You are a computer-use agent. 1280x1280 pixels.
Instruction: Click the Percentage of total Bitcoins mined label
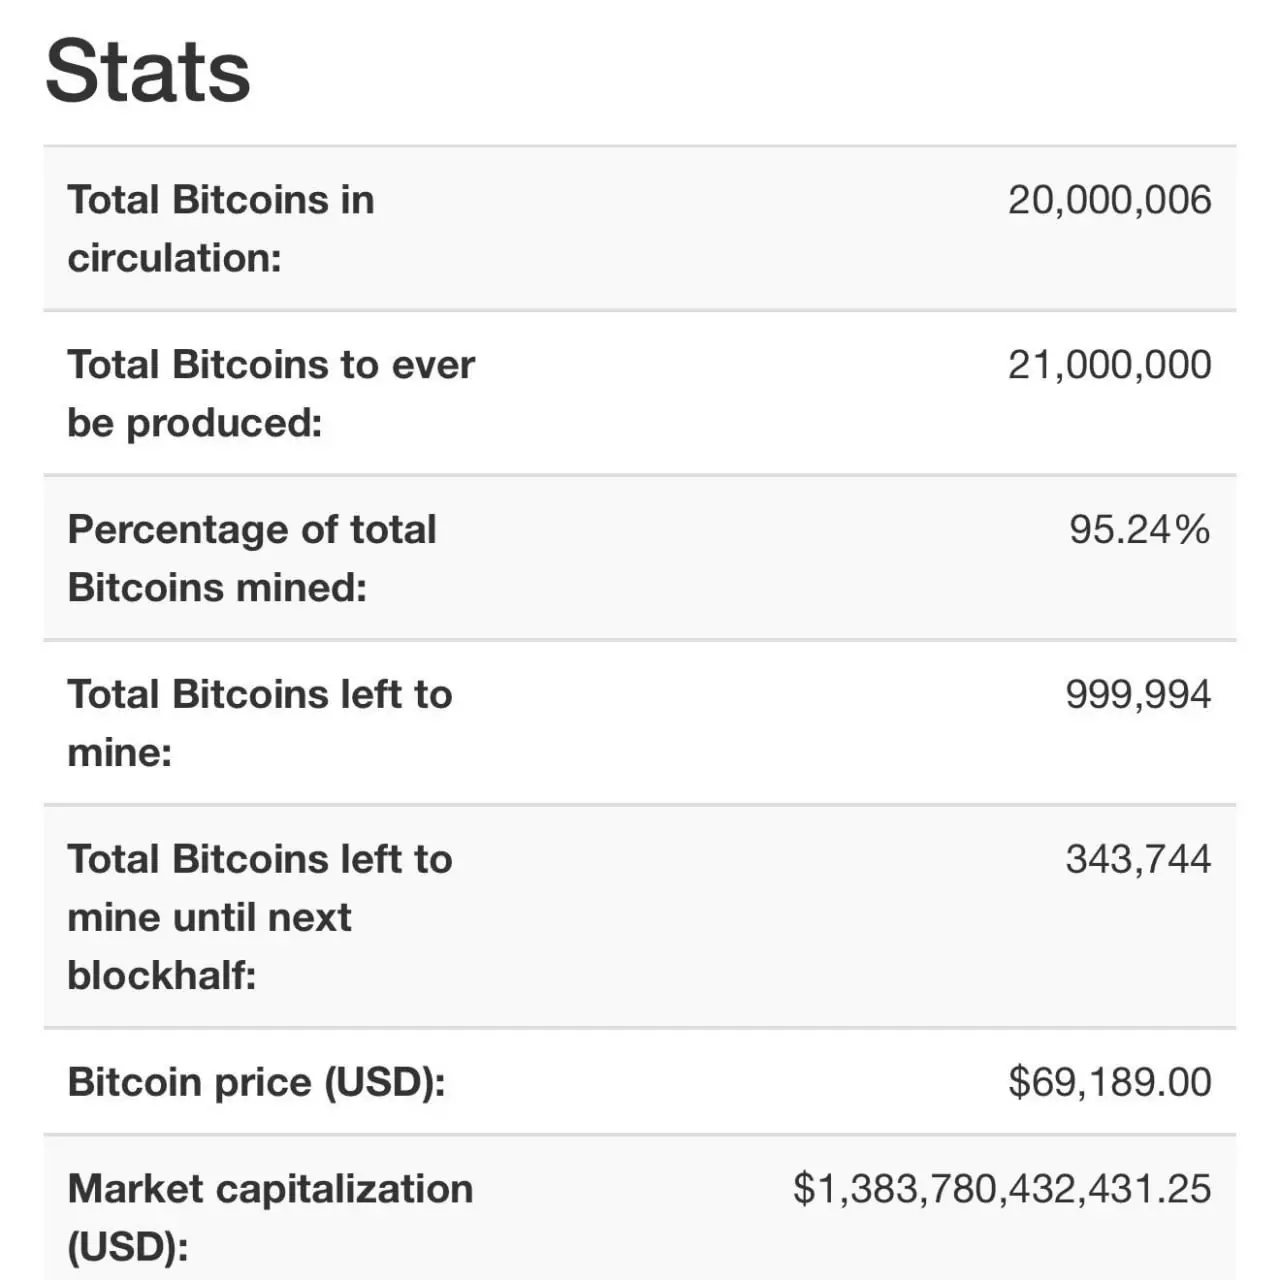pyautogui.click(x=251, y=530)
